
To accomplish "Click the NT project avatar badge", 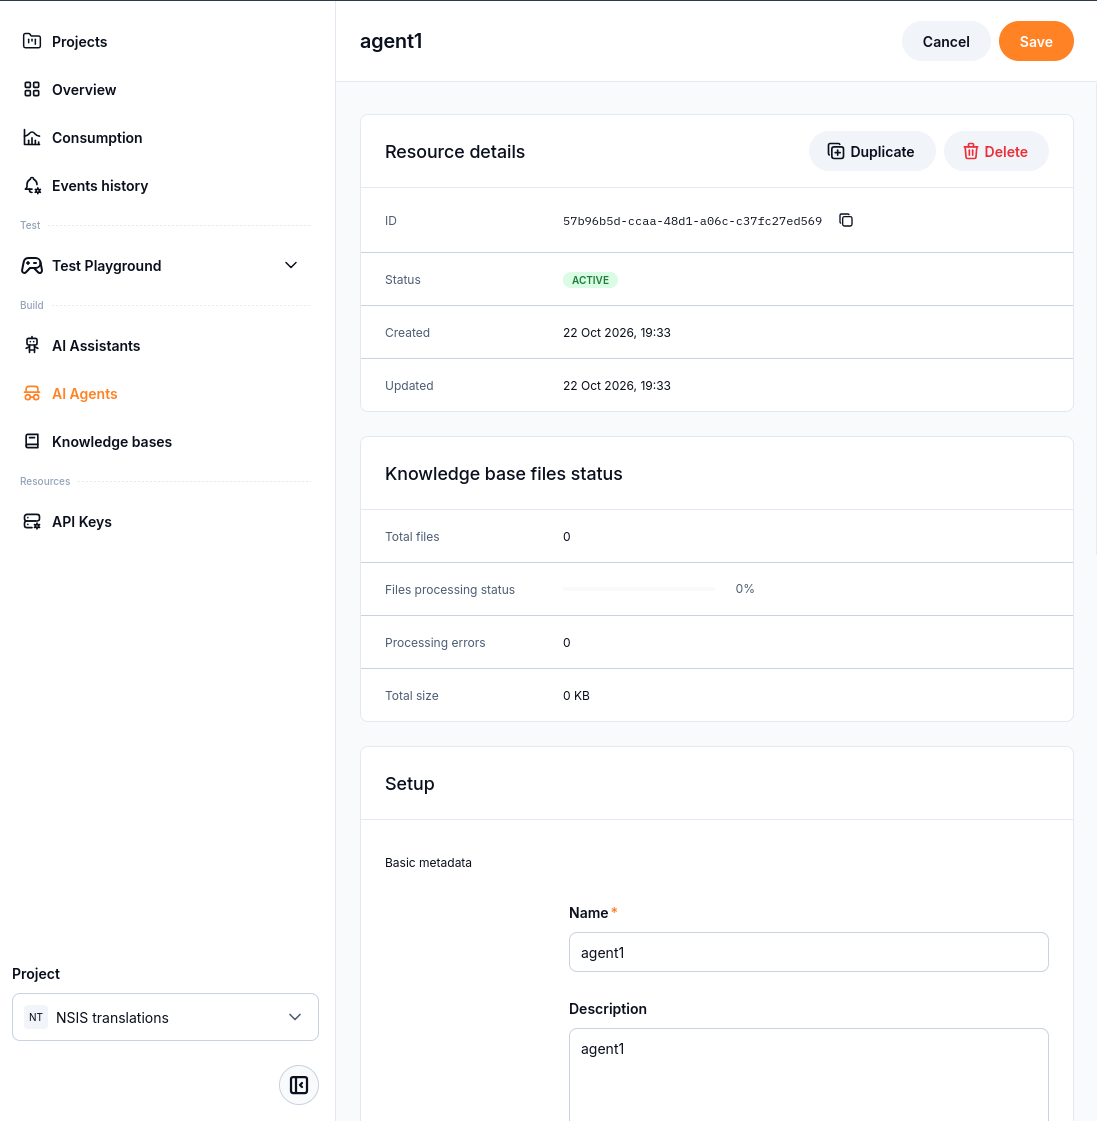I will coord(36,1017).
